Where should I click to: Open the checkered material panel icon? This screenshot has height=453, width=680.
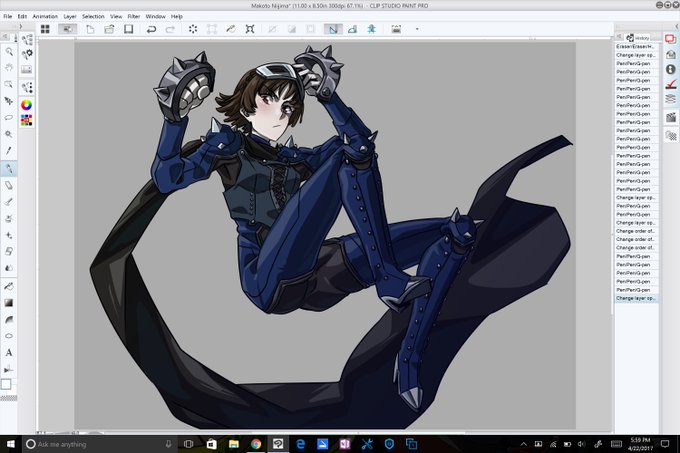click(670, 136)
